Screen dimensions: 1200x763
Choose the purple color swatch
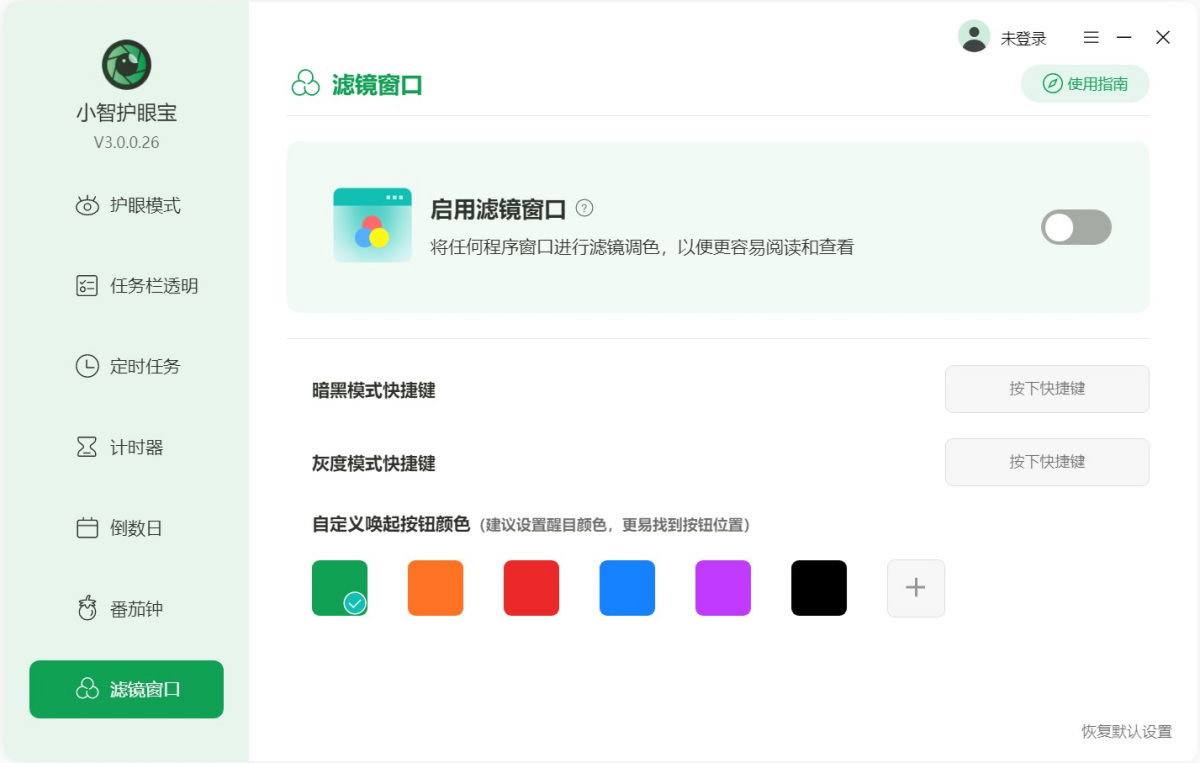click(723, 587)
